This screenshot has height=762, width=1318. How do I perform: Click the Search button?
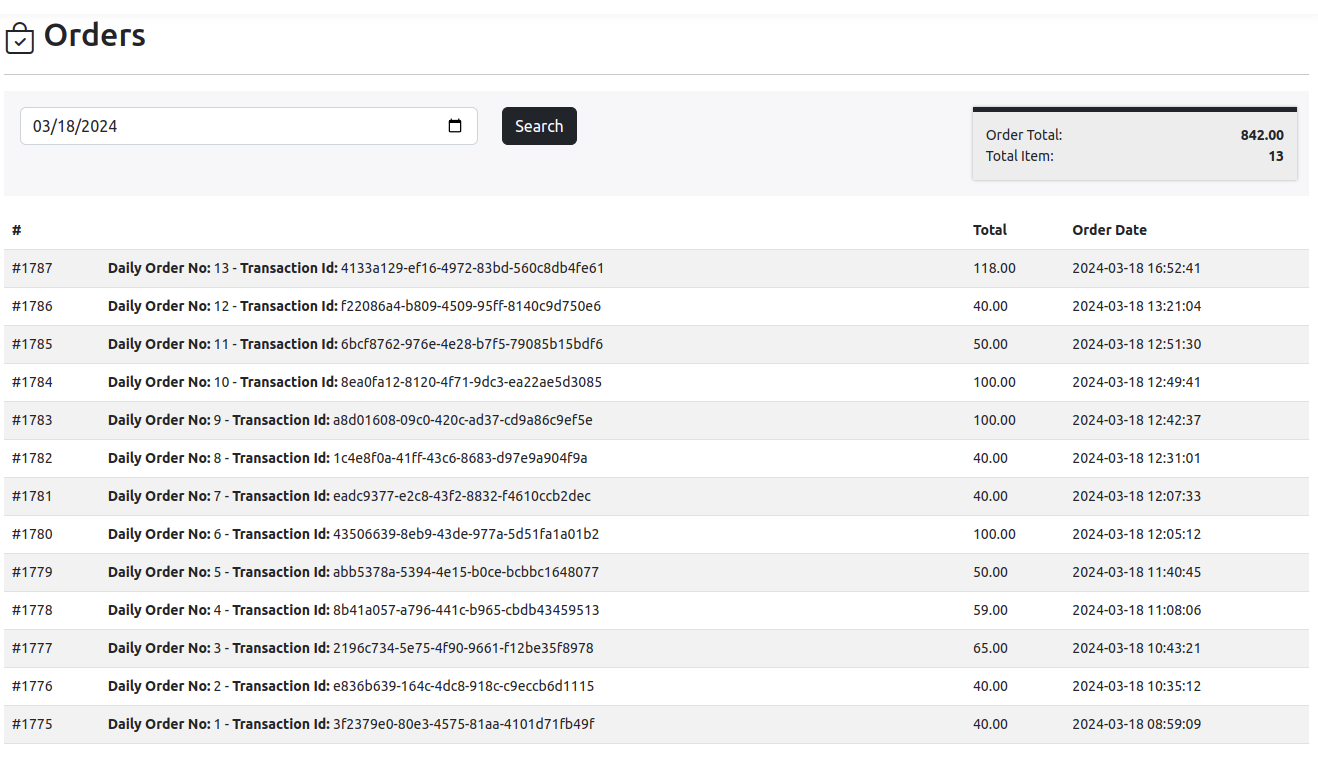(x=539, y=126)
